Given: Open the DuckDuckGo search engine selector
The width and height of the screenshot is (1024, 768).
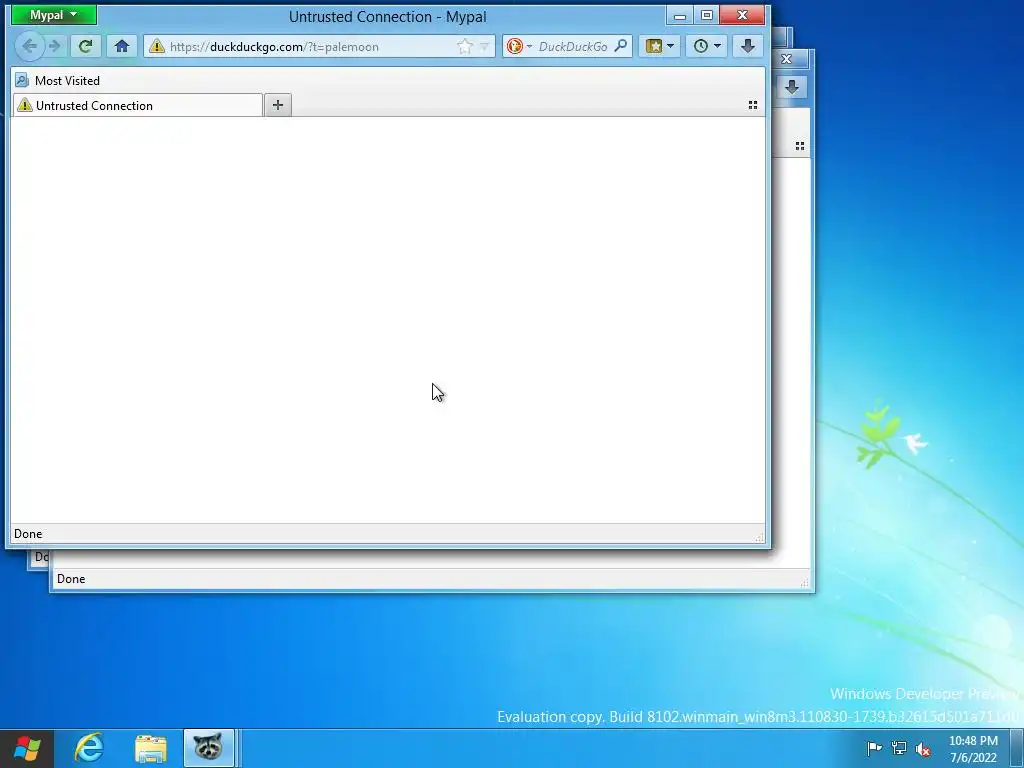Looking at the screenshot, I should point(520,46).
